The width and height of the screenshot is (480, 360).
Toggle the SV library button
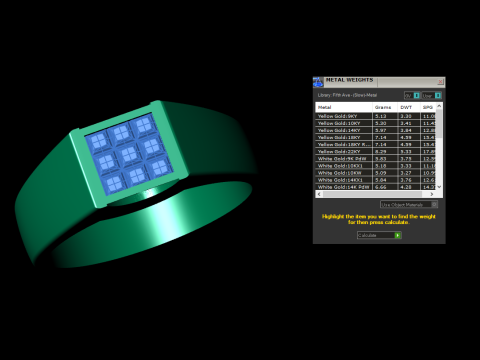pyautogui.click(x=412, y=96)
